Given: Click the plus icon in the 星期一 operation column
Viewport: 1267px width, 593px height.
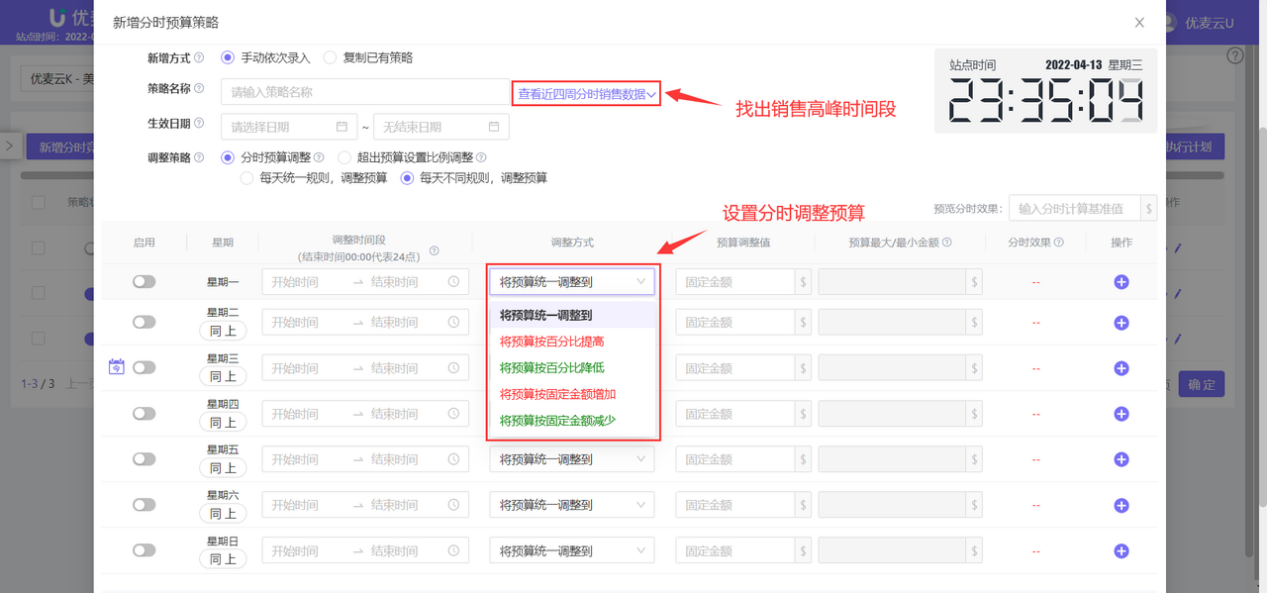Looking at the screenshot, I should click(x=1120, y=281).
